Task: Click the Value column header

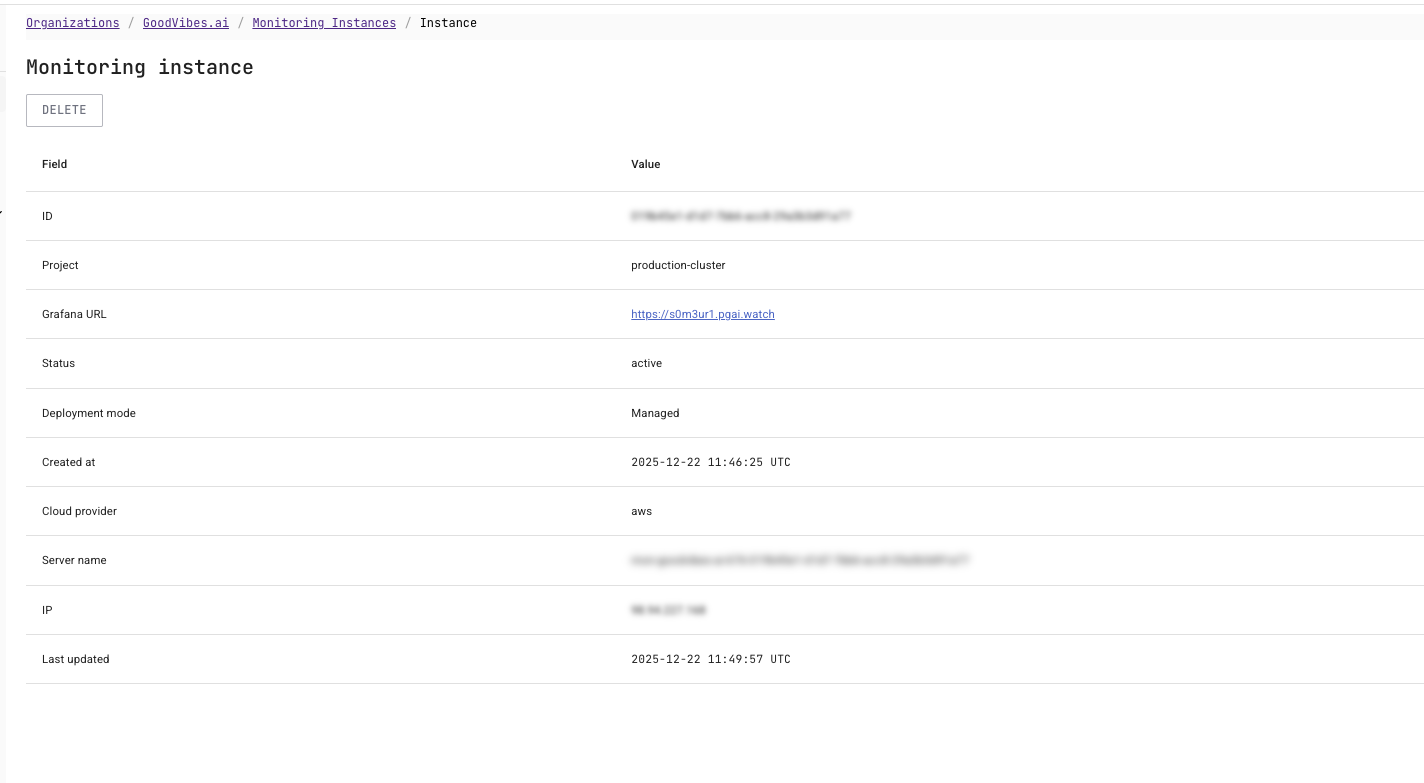Action: 645,164
